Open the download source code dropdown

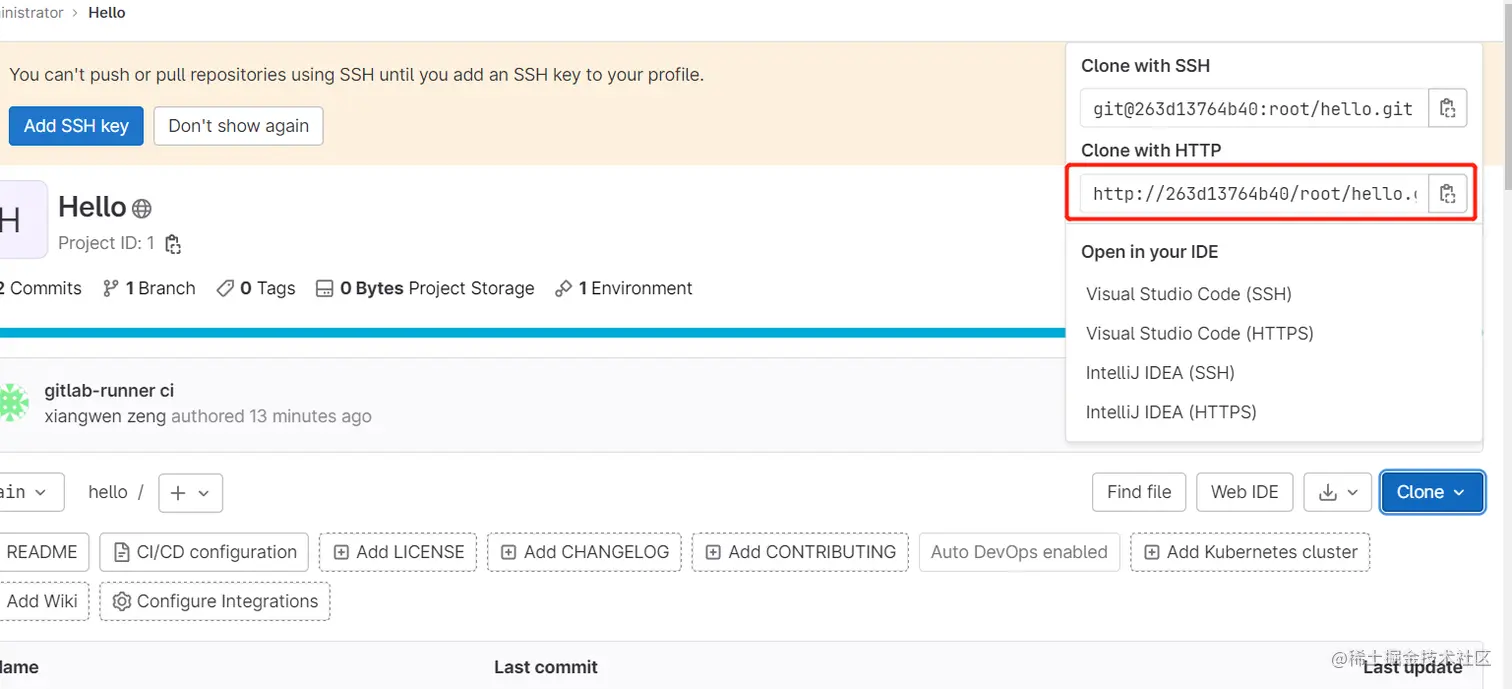click(1338, 492)
